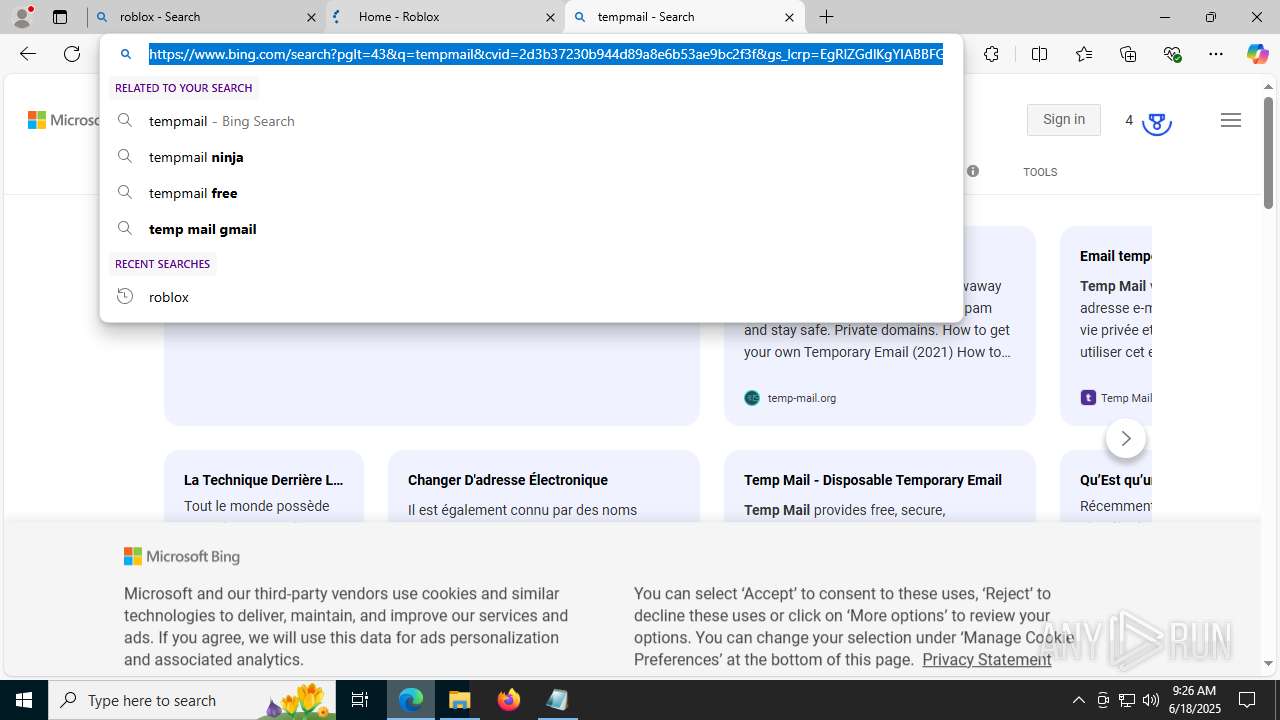Launch Copilot icon in toolbar
Screen dimensions: 1280x720
pos(1257,54)
